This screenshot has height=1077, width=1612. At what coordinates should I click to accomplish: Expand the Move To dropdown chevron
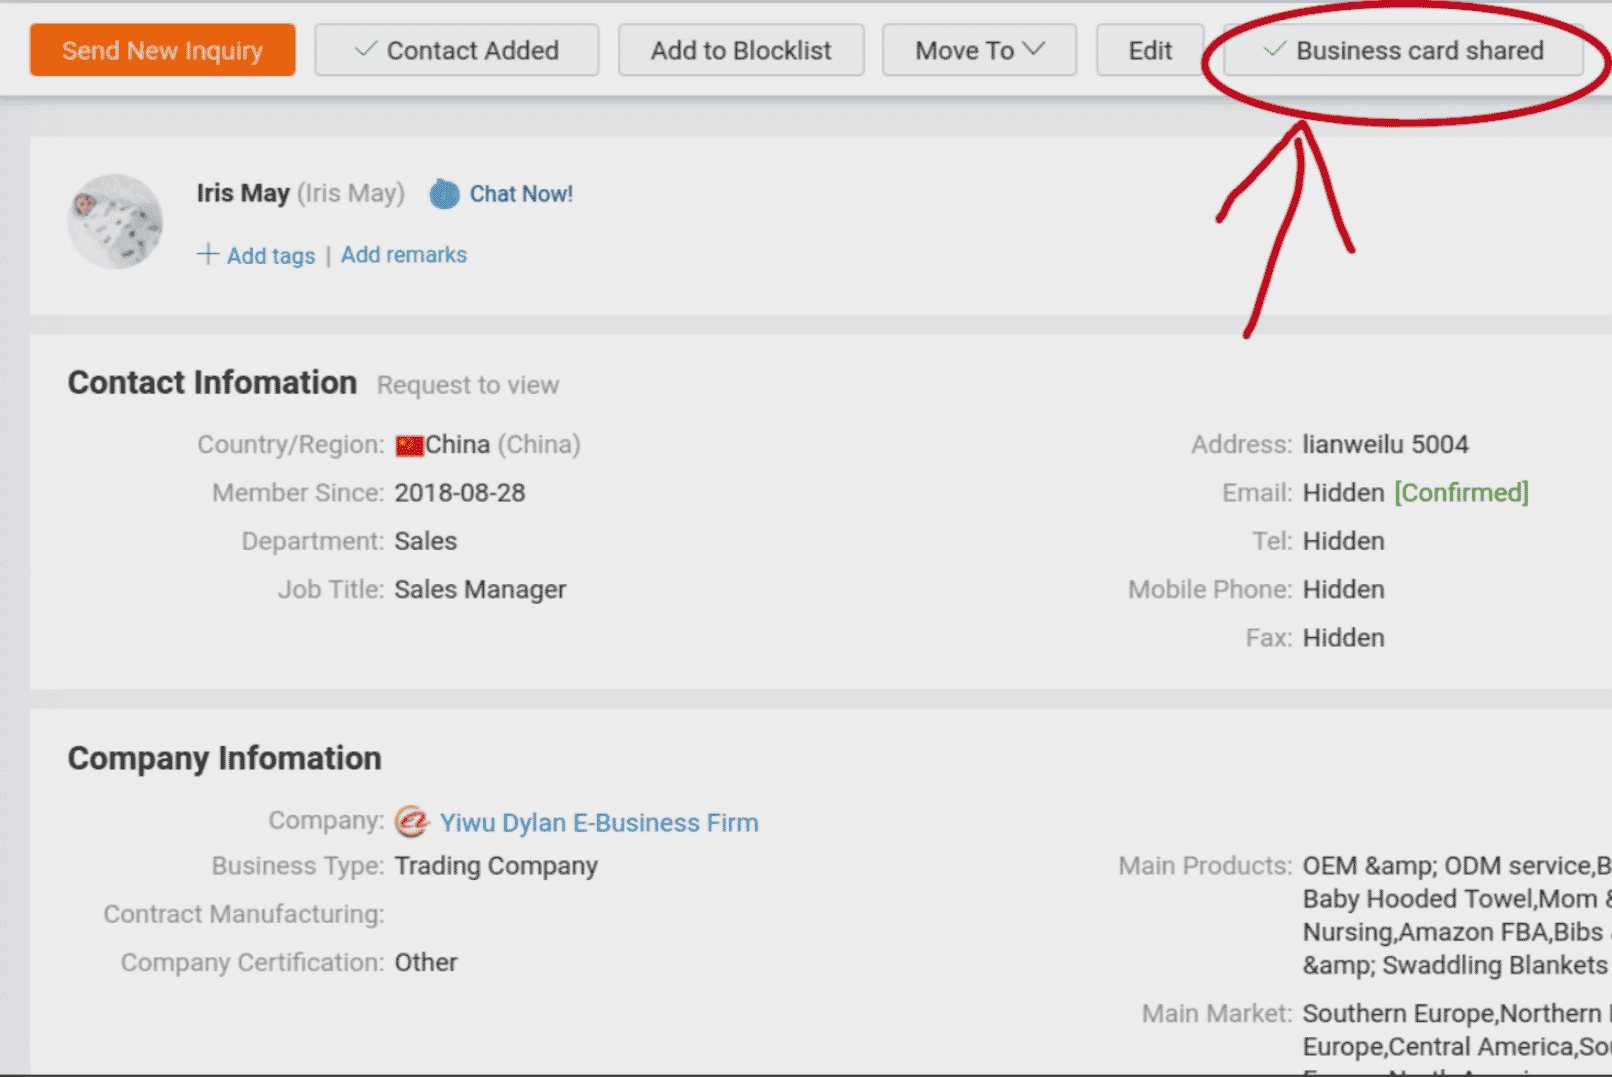(x=1034, y=49)
